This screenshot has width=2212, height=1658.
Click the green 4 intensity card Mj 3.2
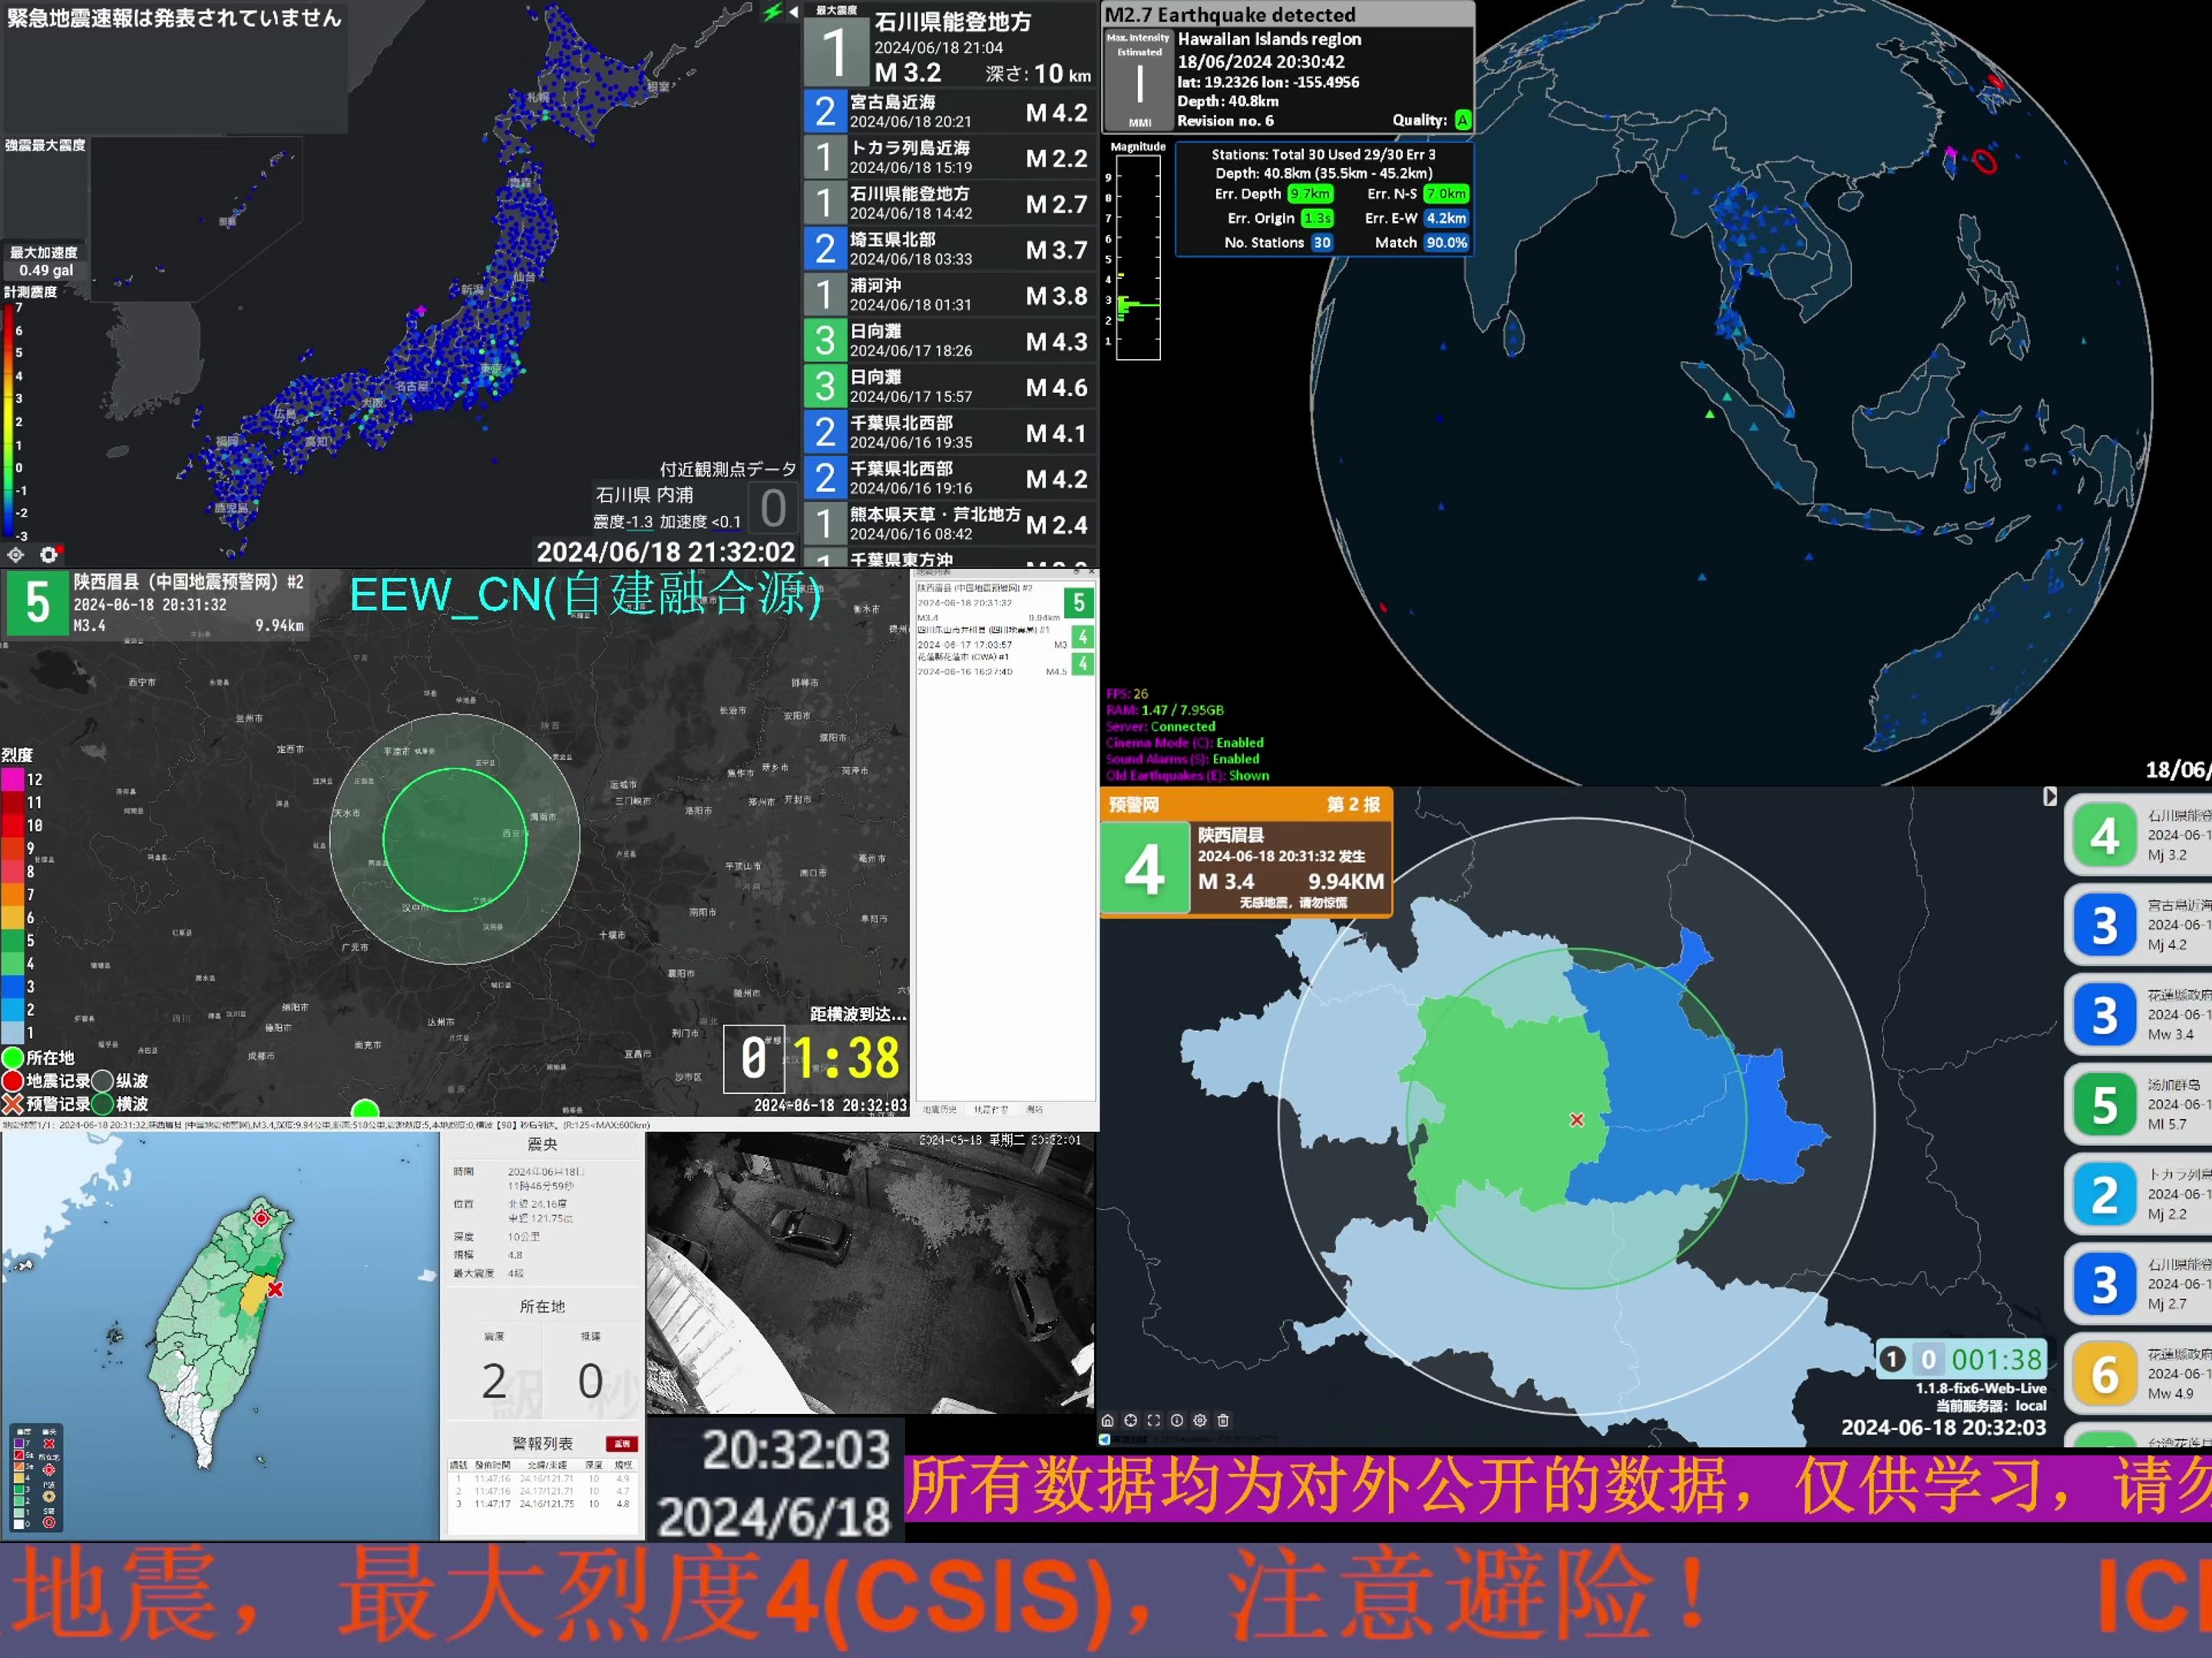[2138, 835]
